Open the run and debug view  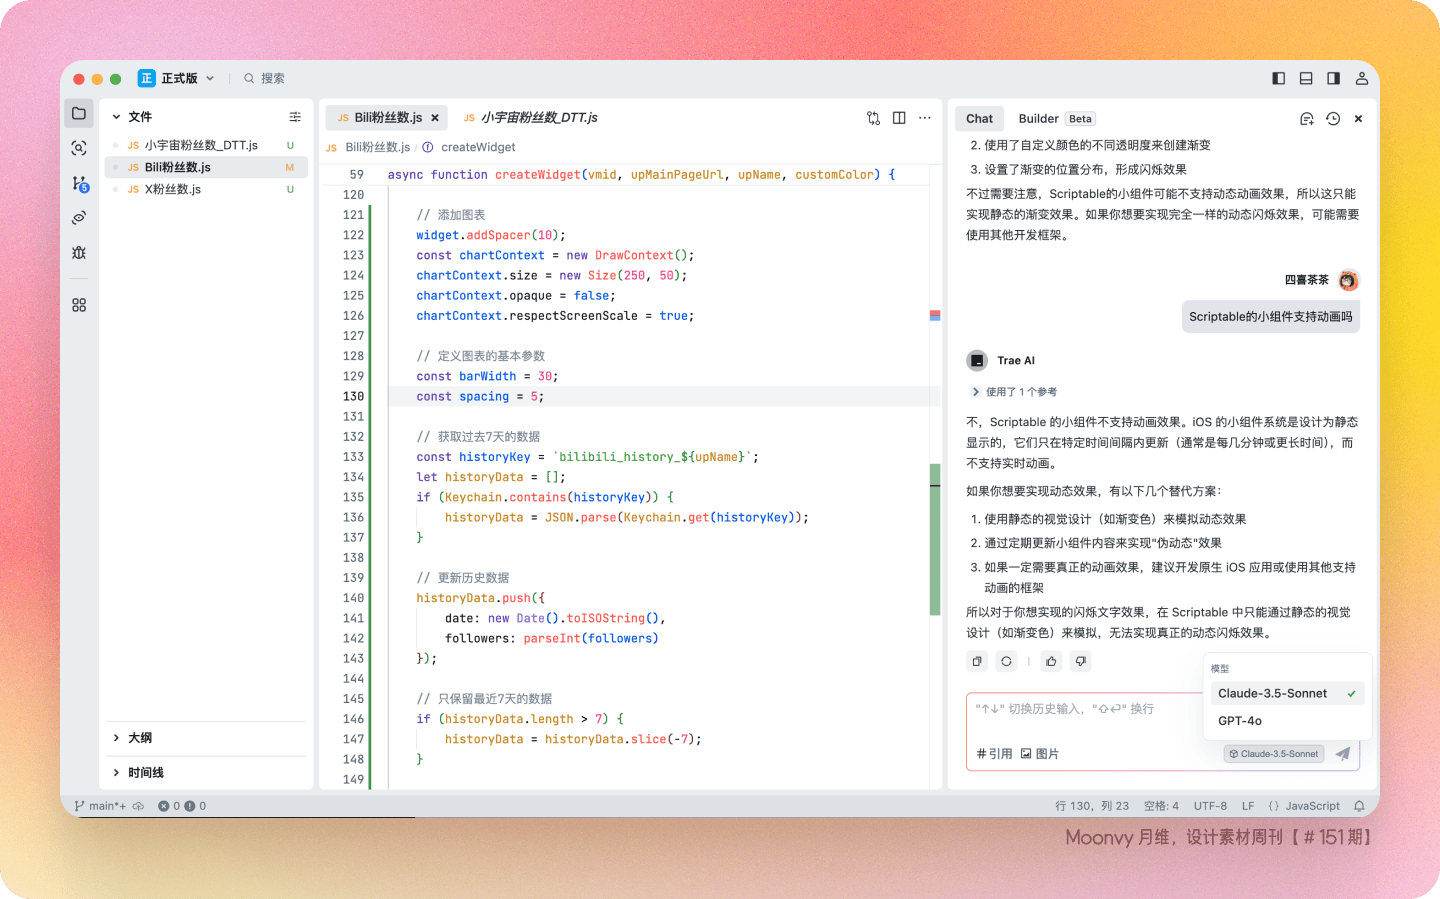click(79, 253)
